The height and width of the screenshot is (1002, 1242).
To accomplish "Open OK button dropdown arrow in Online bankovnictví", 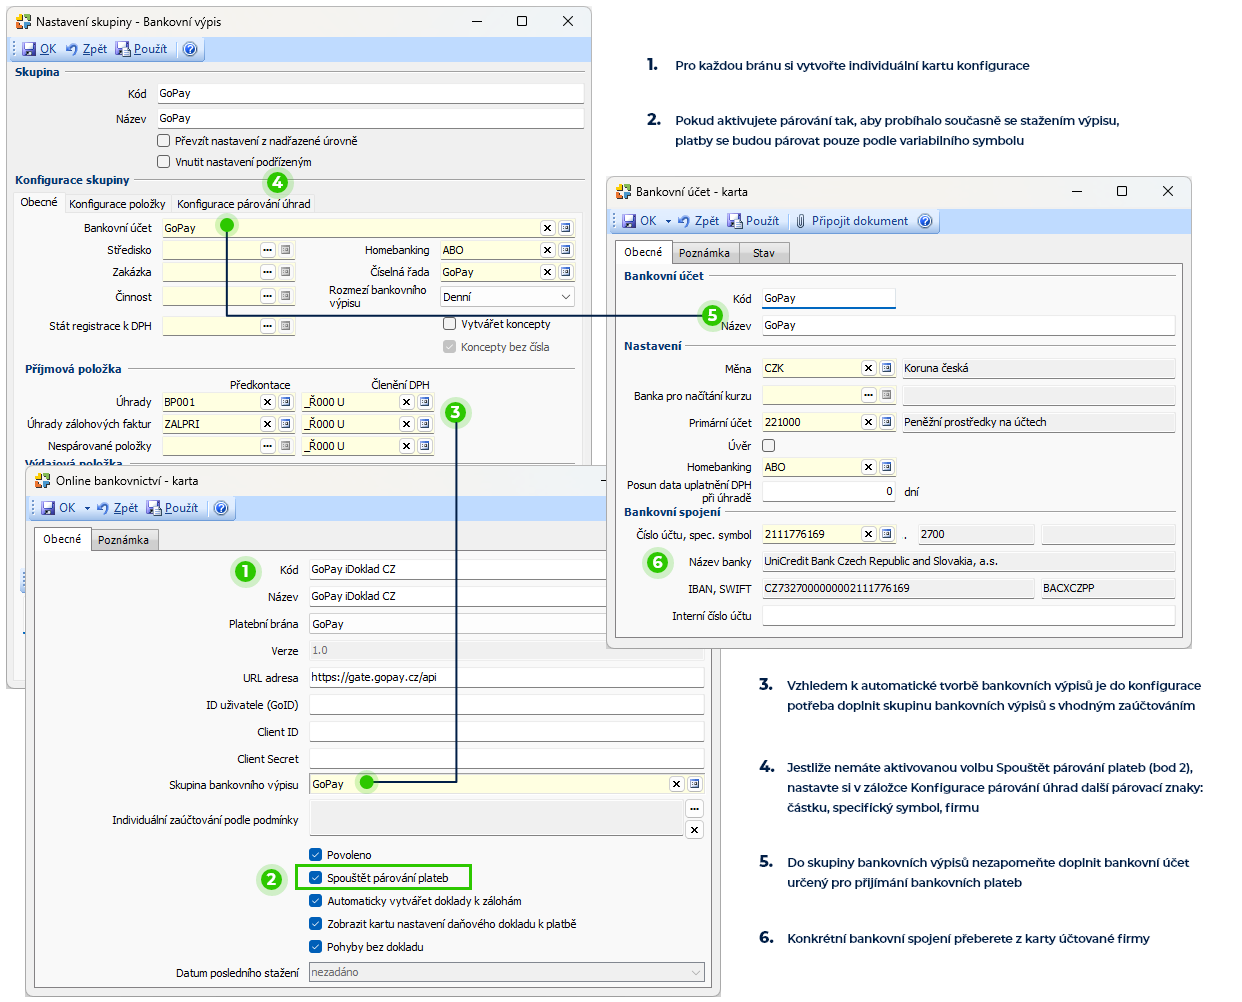I will pyautogui.click(x=87, y=508).
